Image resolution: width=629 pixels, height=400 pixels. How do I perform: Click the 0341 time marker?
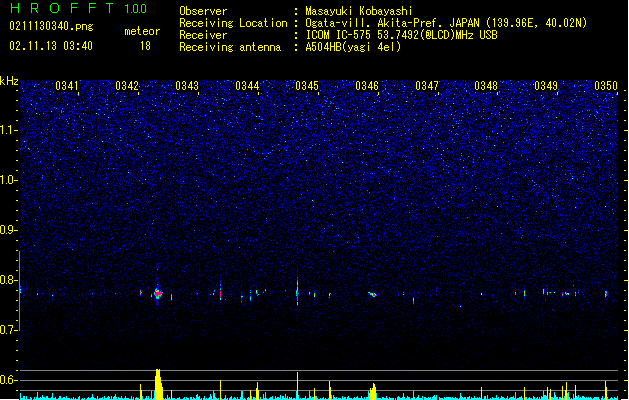(x=67, y=86)
